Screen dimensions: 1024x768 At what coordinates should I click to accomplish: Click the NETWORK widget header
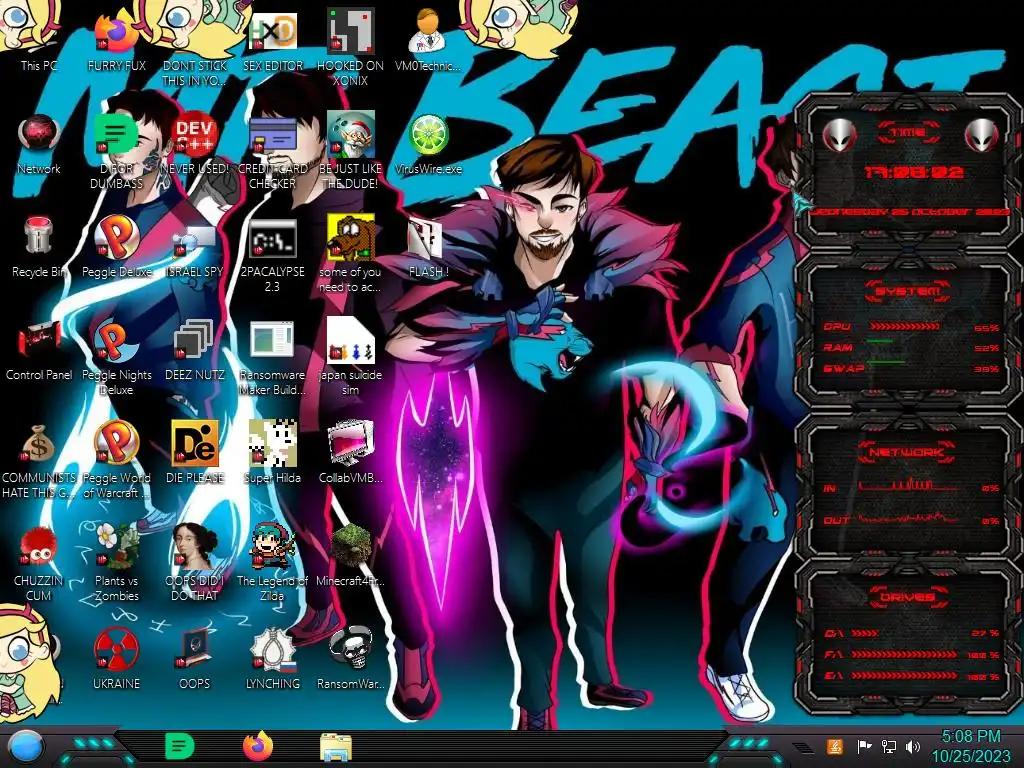pos(907,452)
